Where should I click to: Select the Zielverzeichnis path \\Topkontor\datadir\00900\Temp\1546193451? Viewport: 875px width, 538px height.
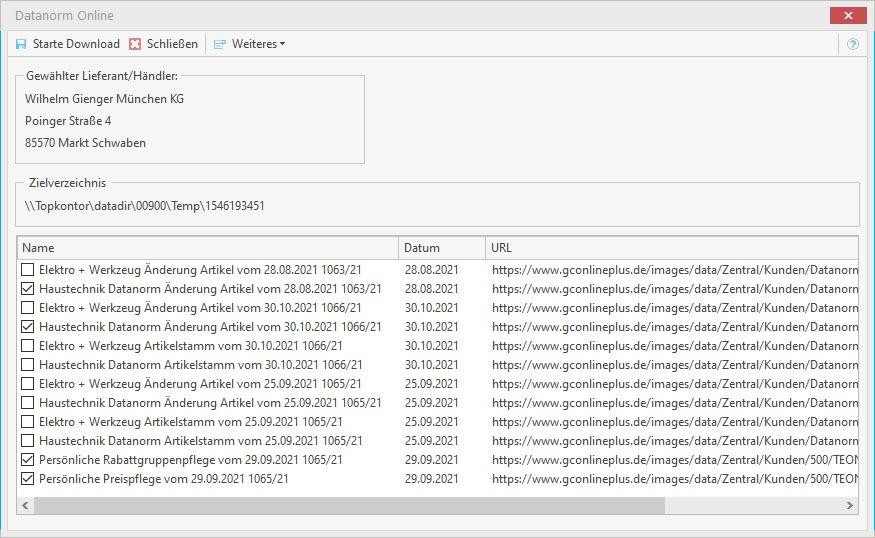click(145, 206)
